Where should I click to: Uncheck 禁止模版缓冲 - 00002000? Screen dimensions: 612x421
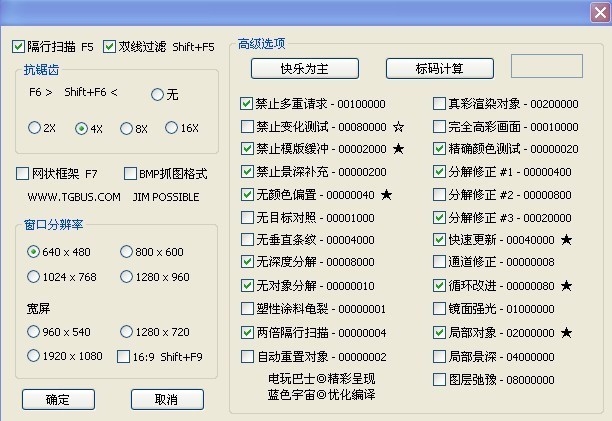[x=247, y=149]
